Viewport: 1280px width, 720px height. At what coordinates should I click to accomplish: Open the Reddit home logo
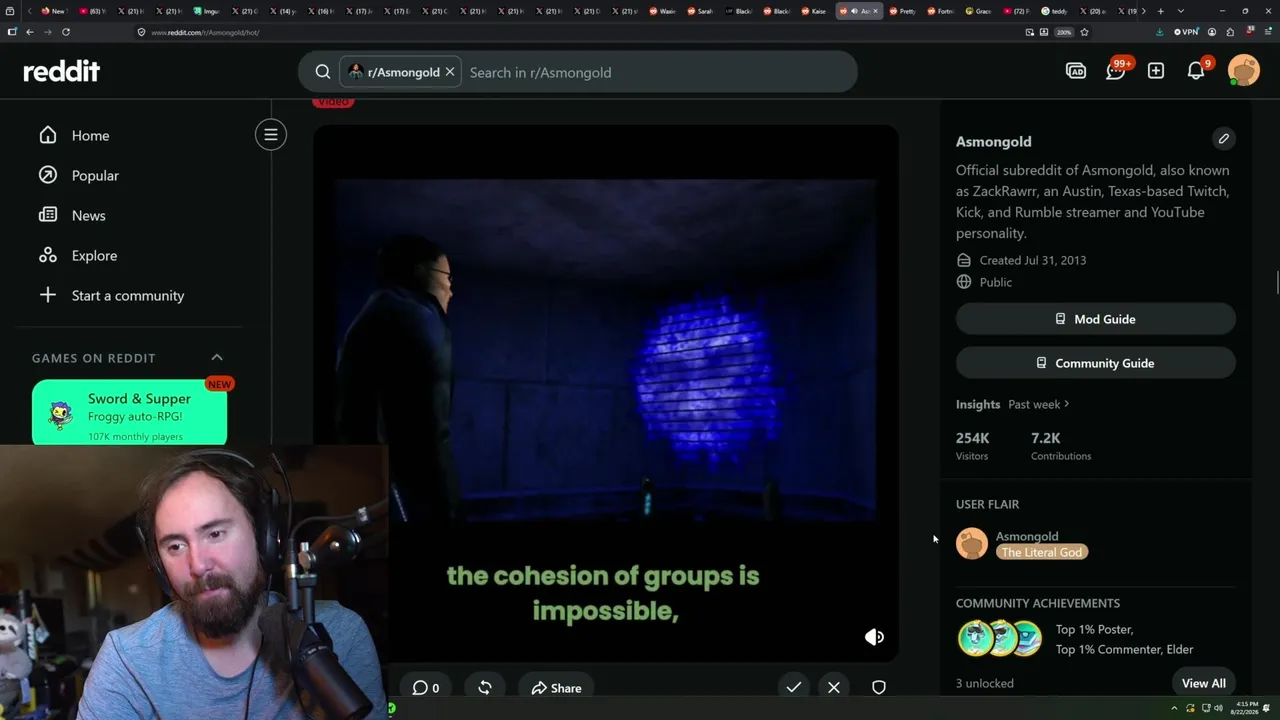(61, 71)
